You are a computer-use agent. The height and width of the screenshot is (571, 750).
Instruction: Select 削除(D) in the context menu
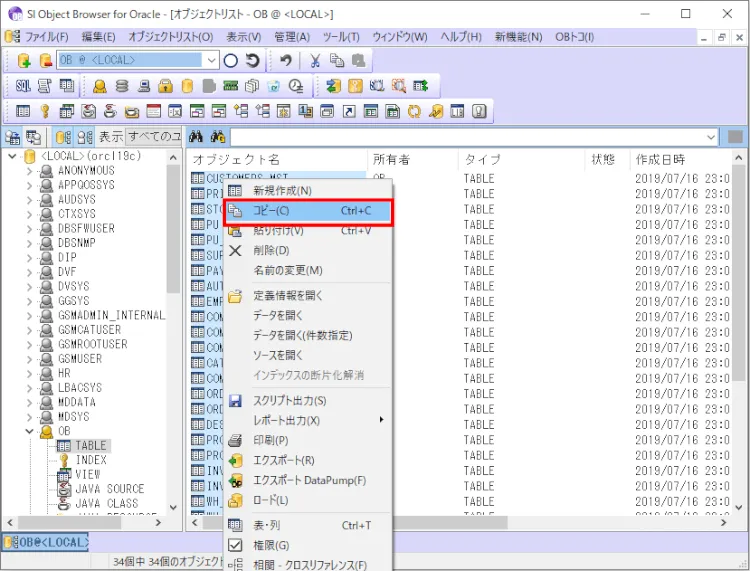pos(309,251)
